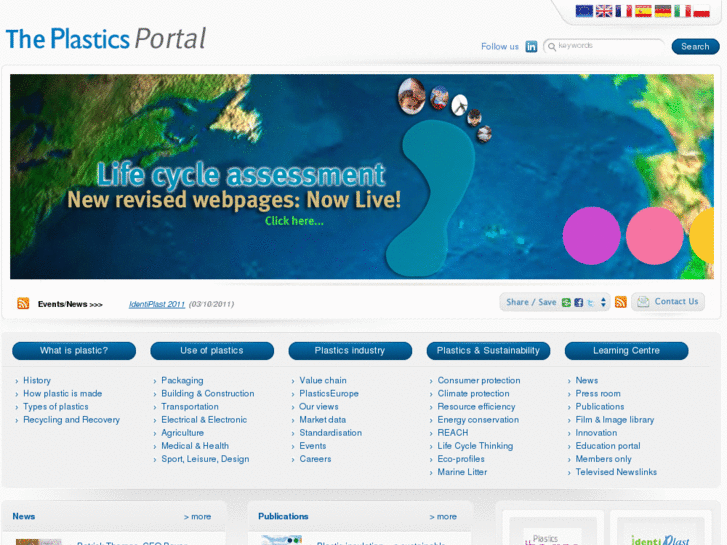The height and width of the screenshot is (545, 727).
Task: Open the IdentiPlast 2011 news link
Action: click(x=157, y=304)
